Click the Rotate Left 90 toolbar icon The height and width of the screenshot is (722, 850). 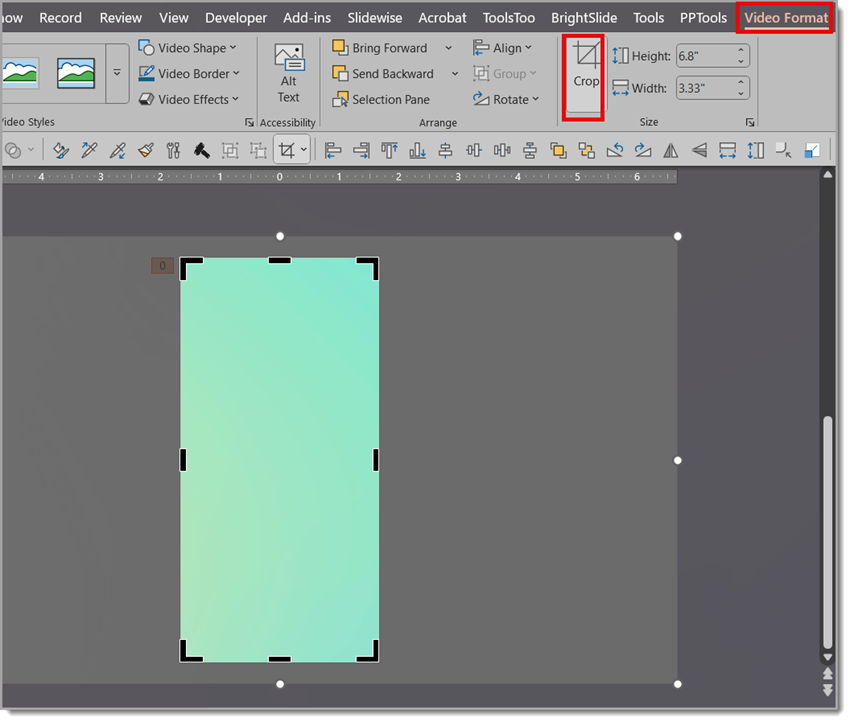coord(614,150)
